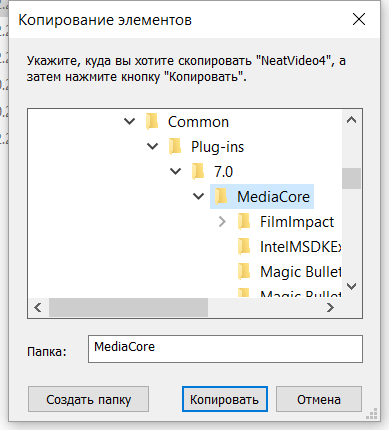Viewport: 389px width, 430px height.
Task: Click the Common folder icon
Action: (x=152, y=122)
